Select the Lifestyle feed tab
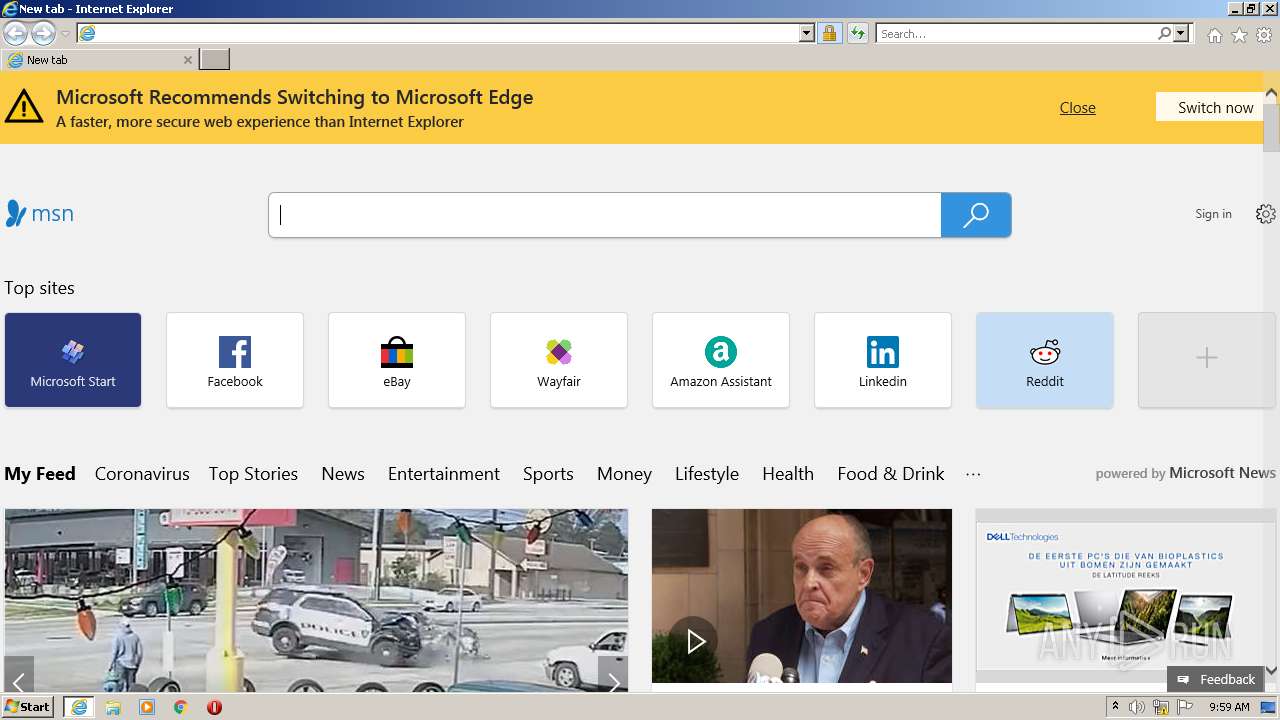 [x=707, y=474]
